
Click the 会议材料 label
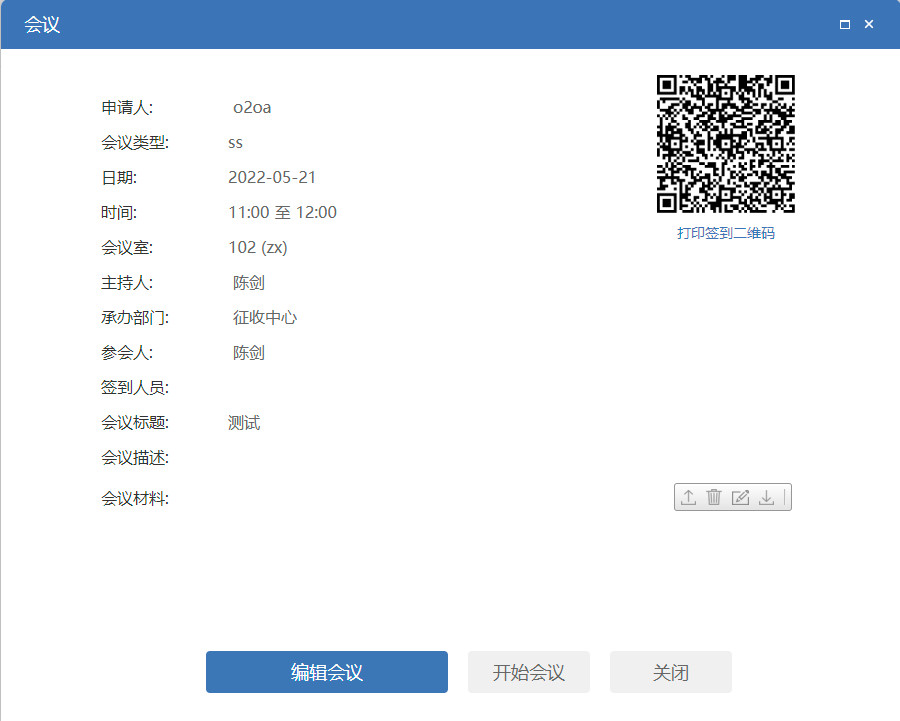click(135, 498)
